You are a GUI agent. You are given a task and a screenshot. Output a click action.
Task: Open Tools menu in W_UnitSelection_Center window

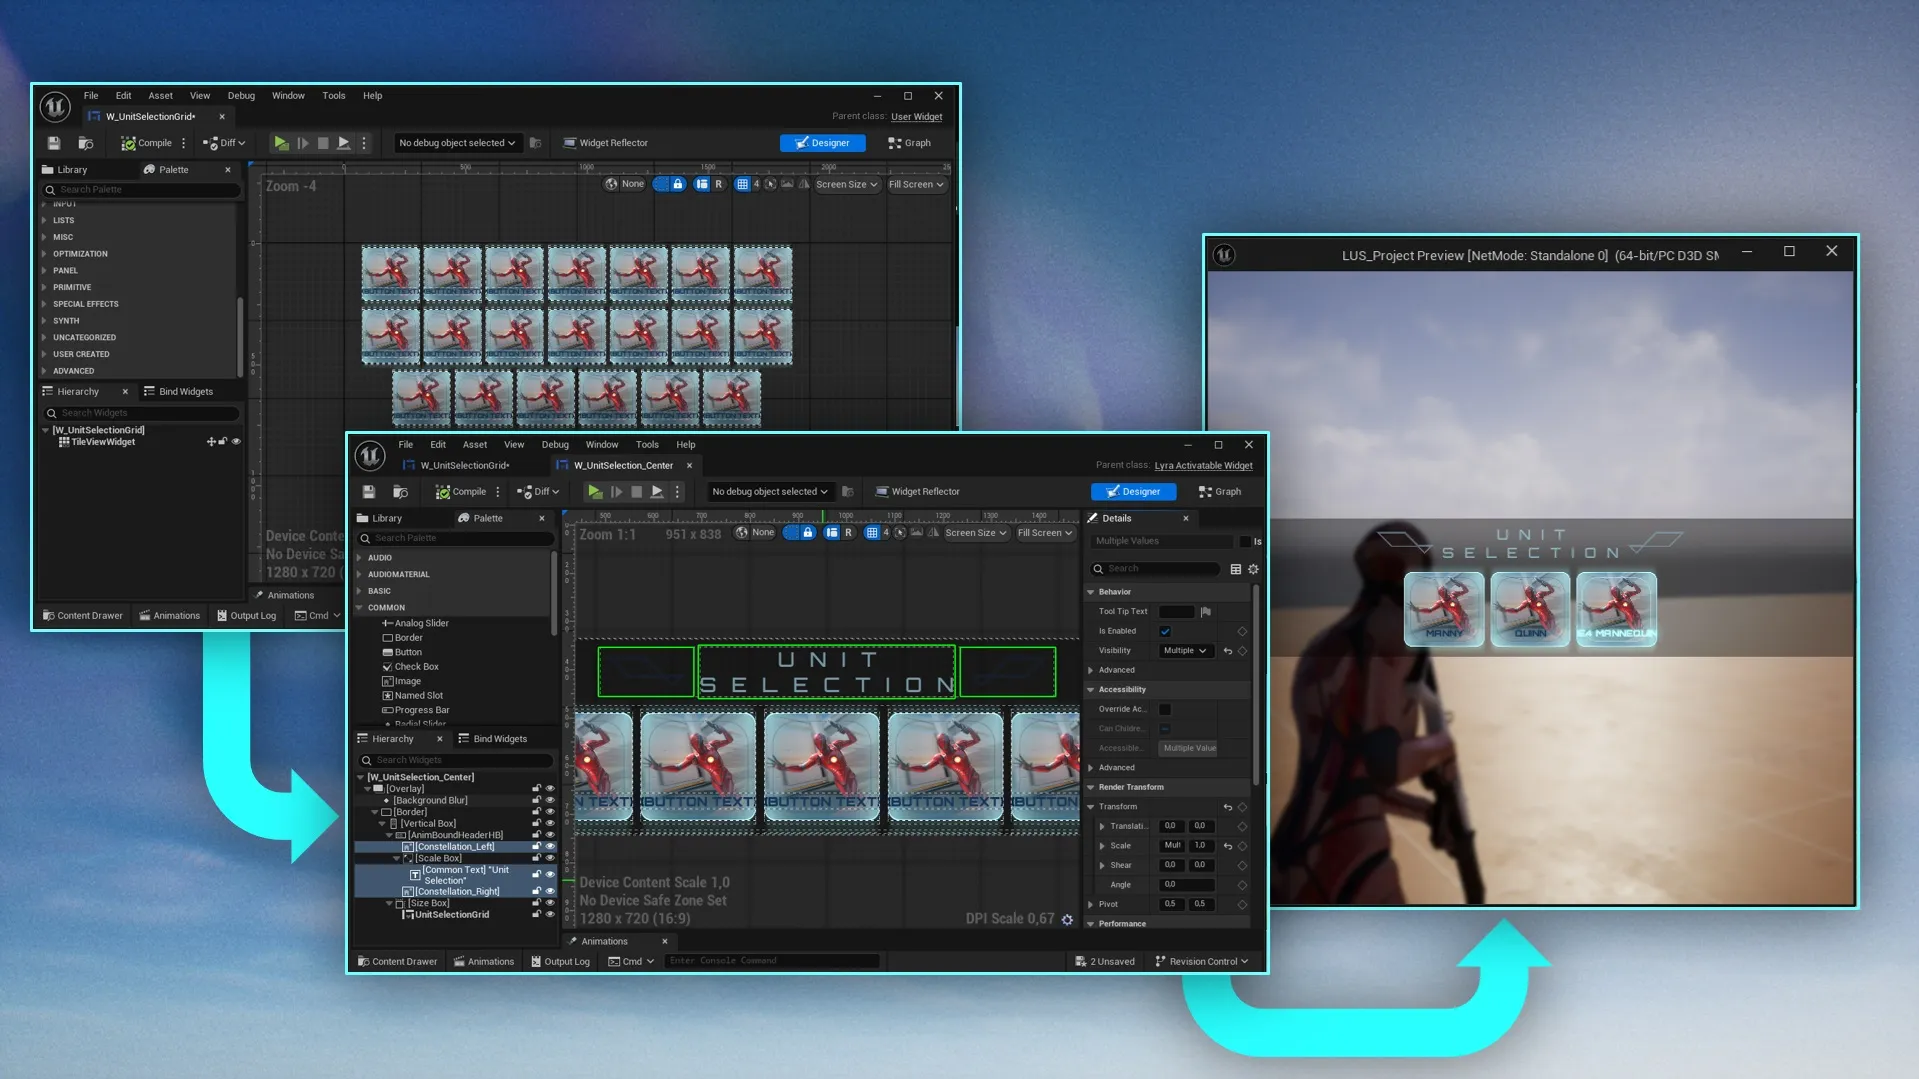coord(647,445)
